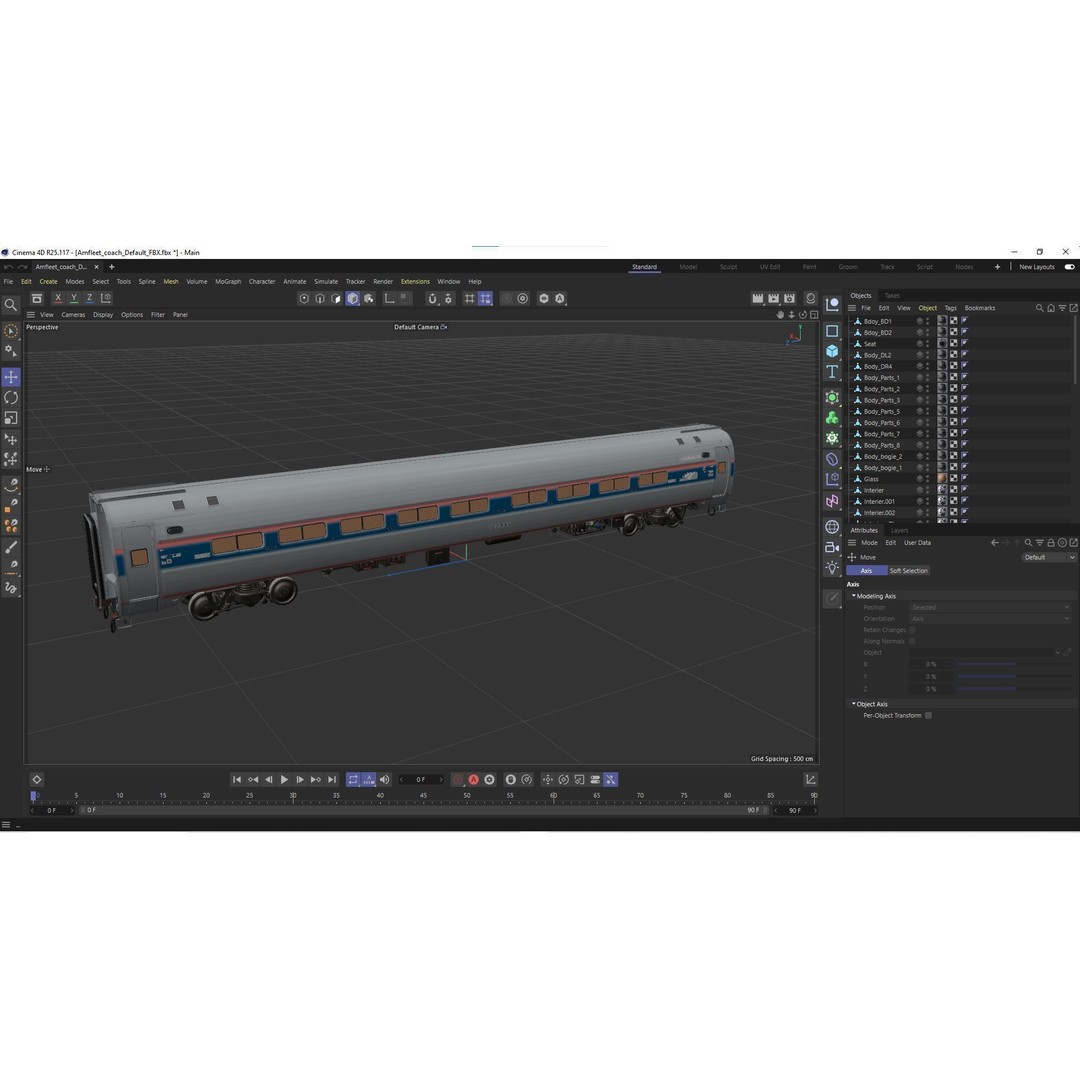Open the Default preset dropdown in Attributes
This screenshot has height=1080, width=1080.
[1048, 557]
